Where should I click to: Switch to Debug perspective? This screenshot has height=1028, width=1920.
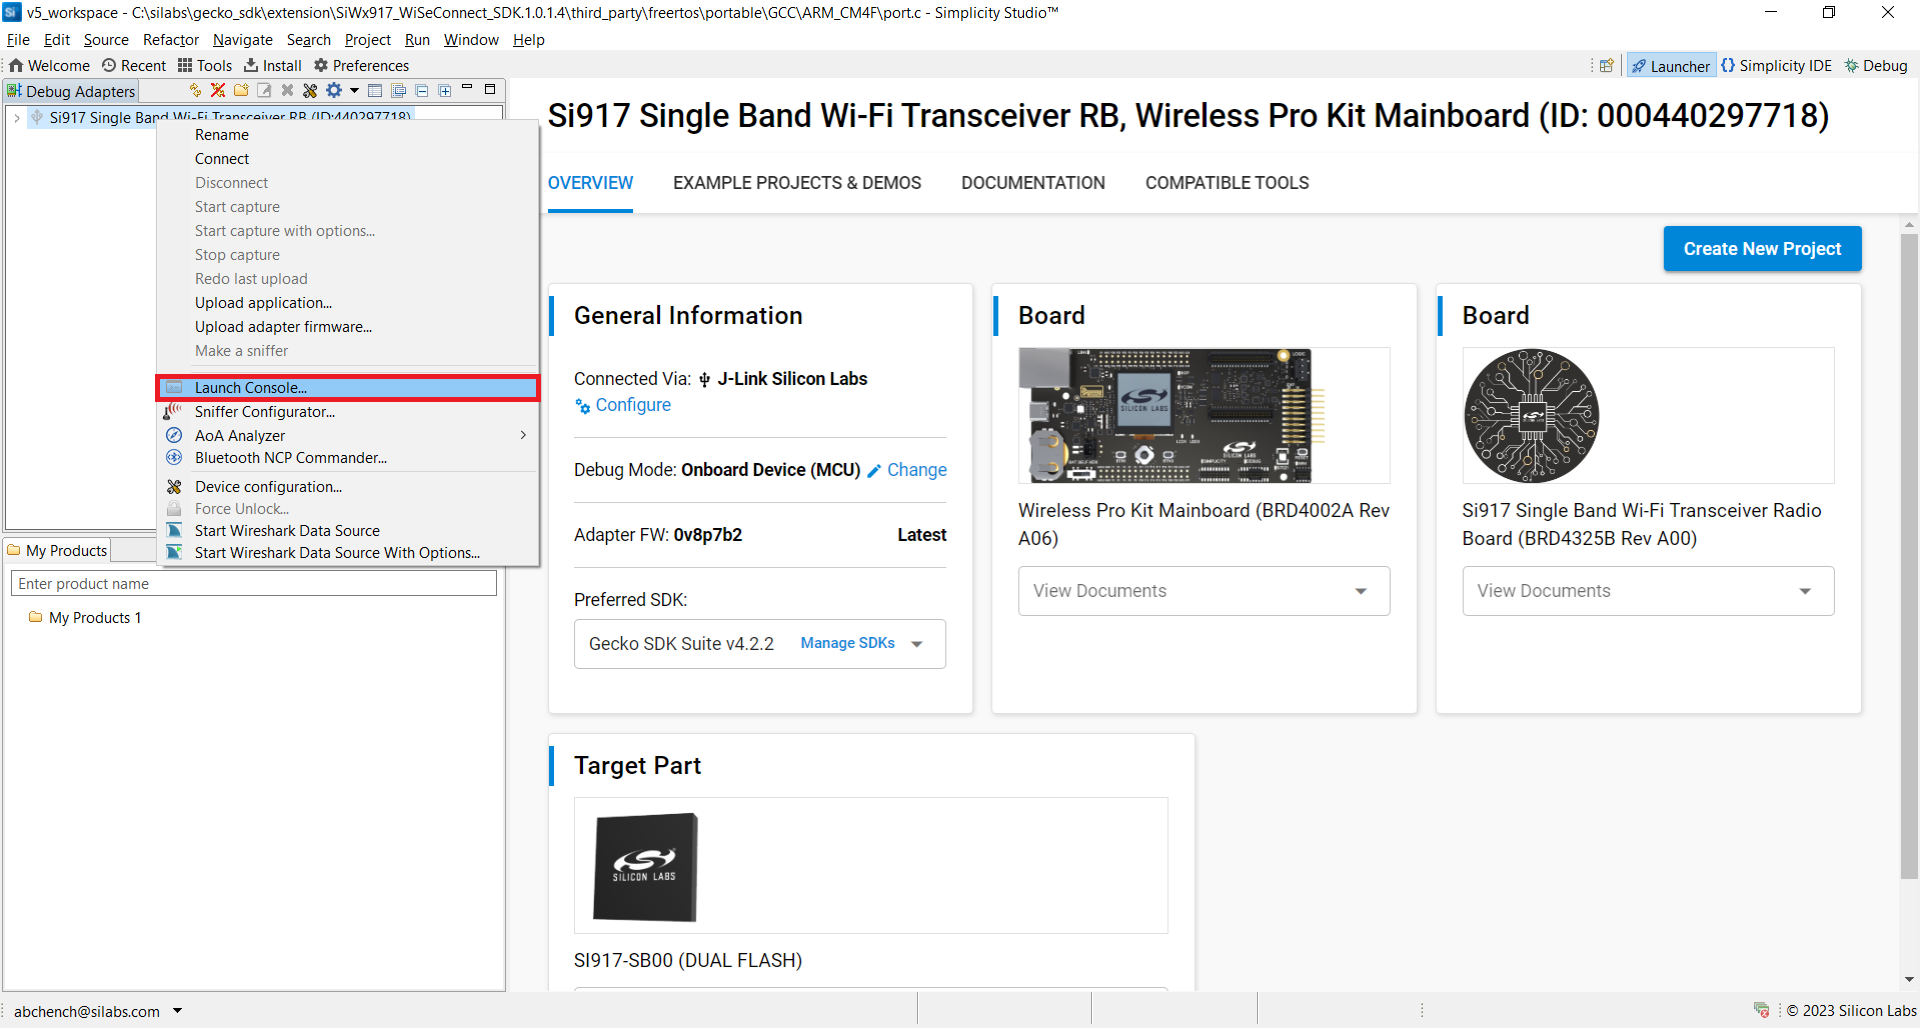1877,66
